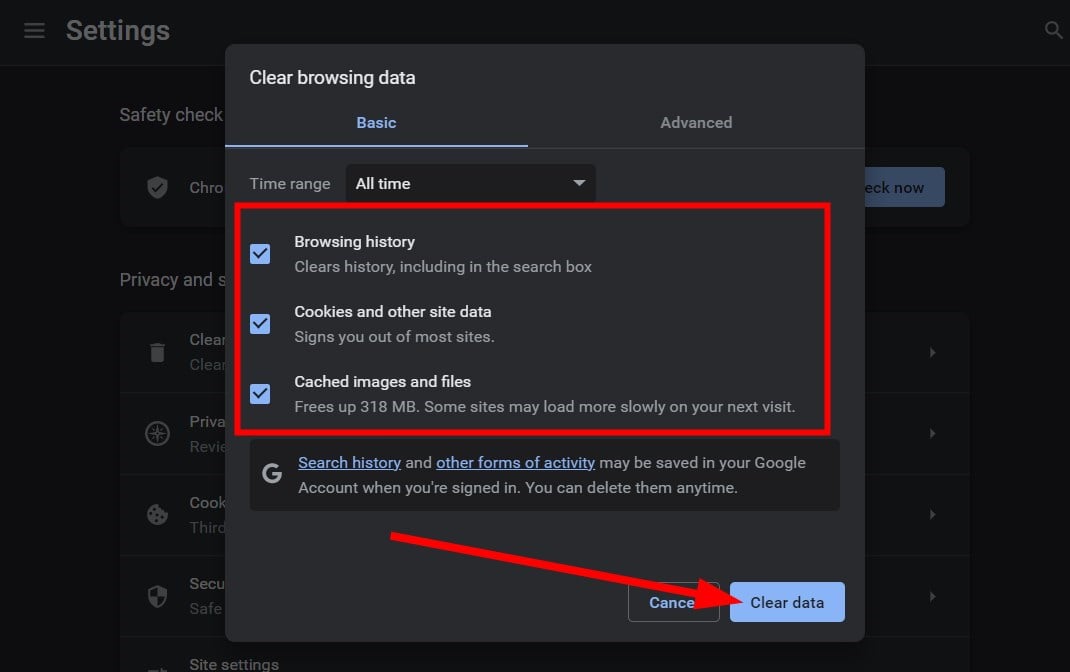Open the Search history link
This screenshot has width=1070, height=672.
349,463
